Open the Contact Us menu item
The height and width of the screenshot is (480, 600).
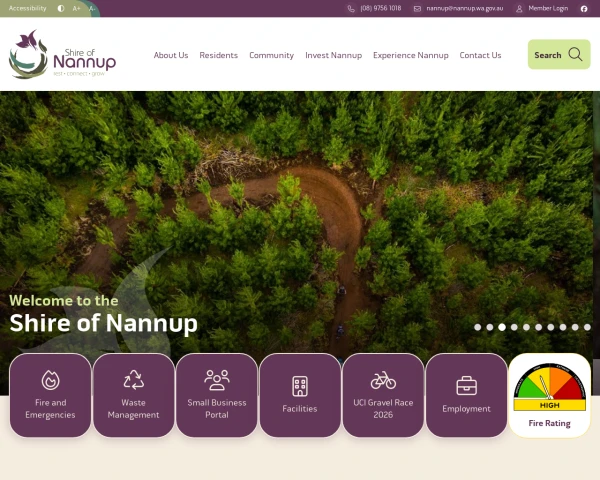coord(480,55)
